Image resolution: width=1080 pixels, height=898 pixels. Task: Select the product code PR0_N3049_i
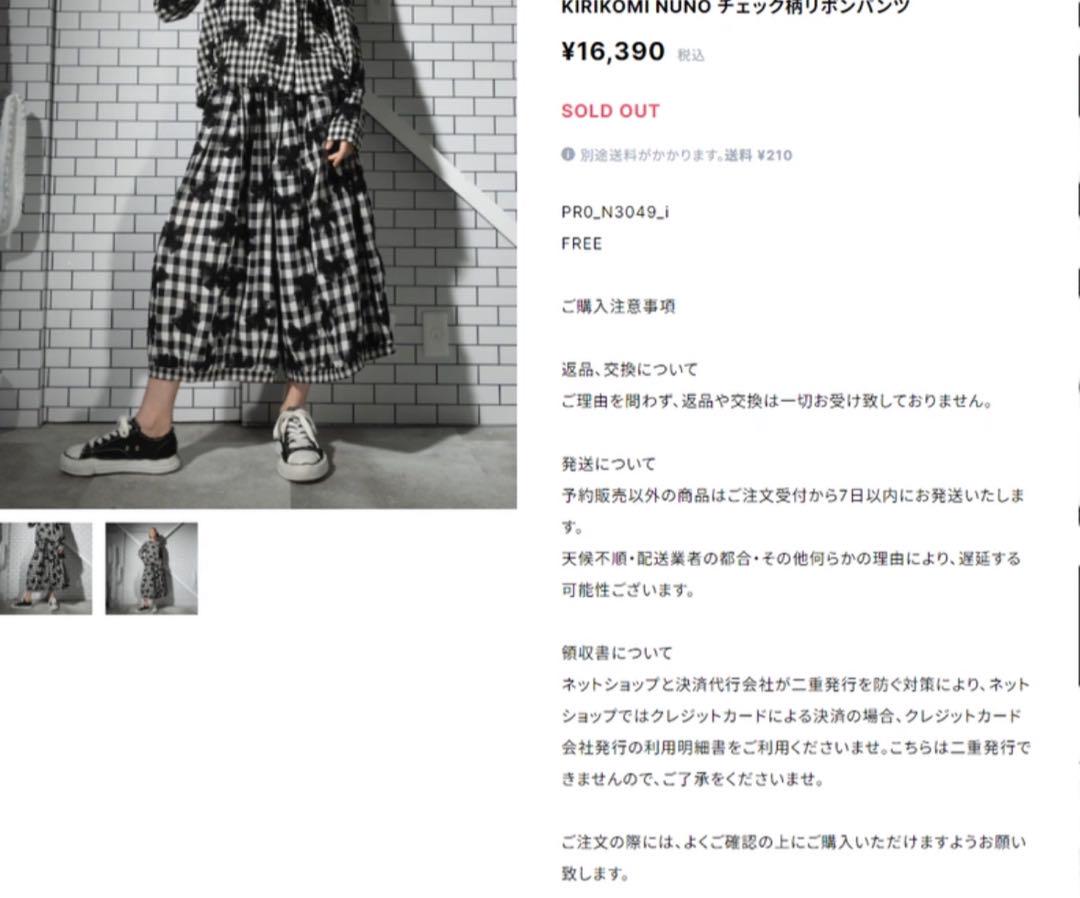click(615, 212)
